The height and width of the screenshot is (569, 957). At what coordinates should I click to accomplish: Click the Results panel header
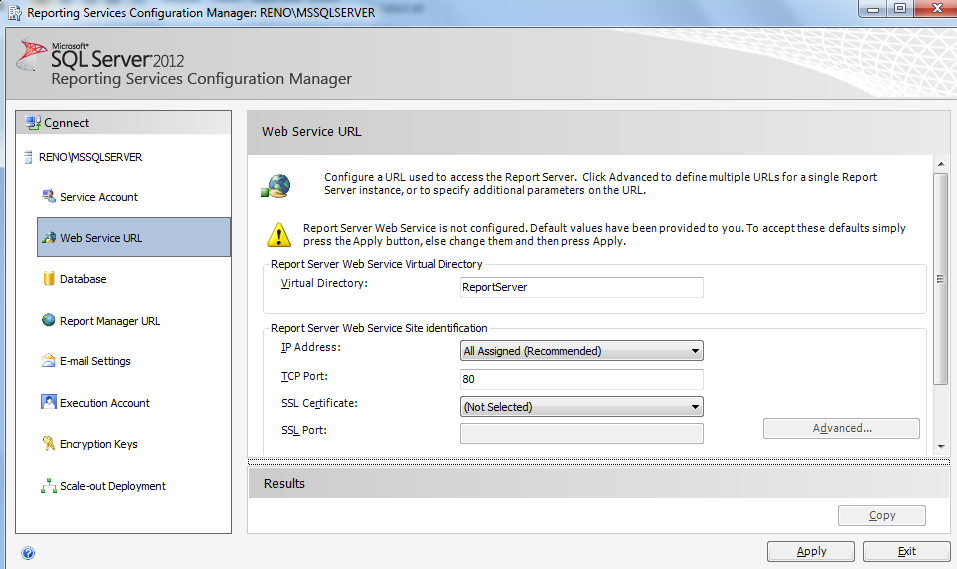pos(599,483)
